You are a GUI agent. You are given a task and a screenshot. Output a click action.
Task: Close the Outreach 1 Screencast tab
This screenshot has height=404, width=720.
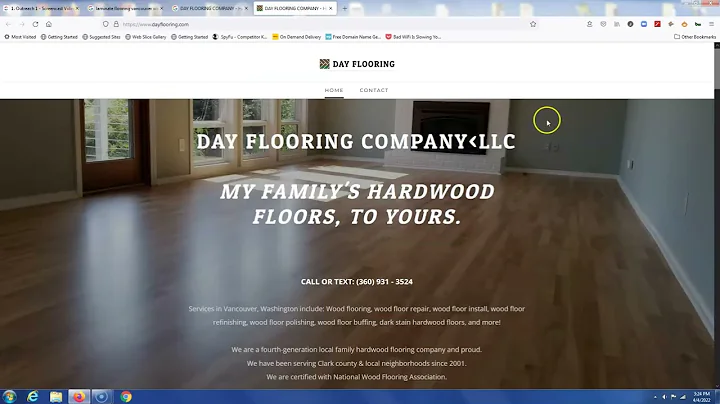(77, 8)
